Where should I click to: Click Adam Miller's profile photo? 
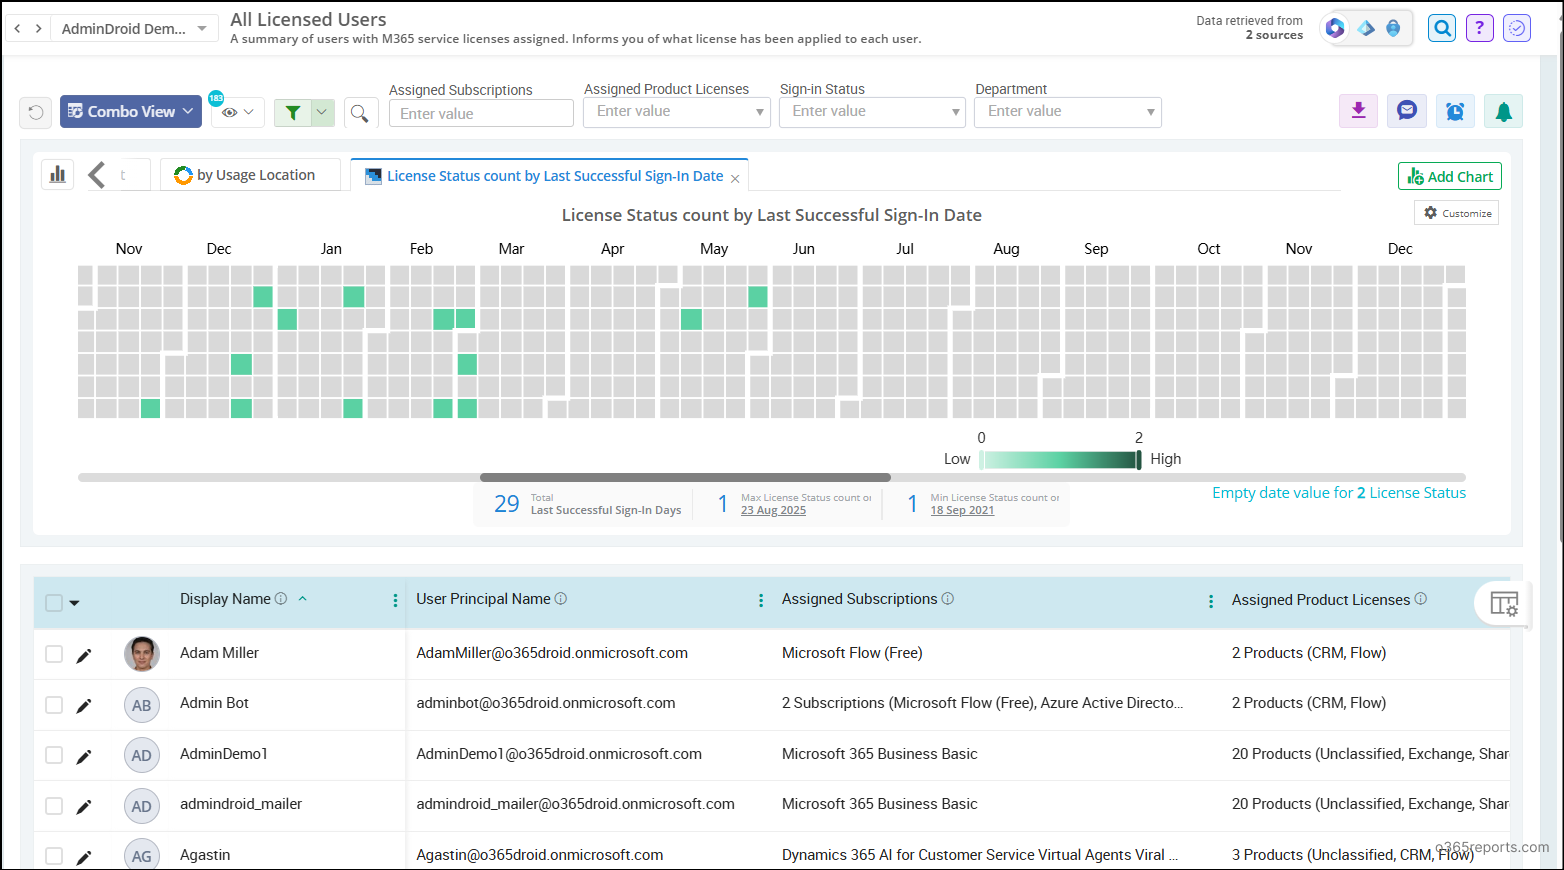pyautogui.click(x=142, y=654)
